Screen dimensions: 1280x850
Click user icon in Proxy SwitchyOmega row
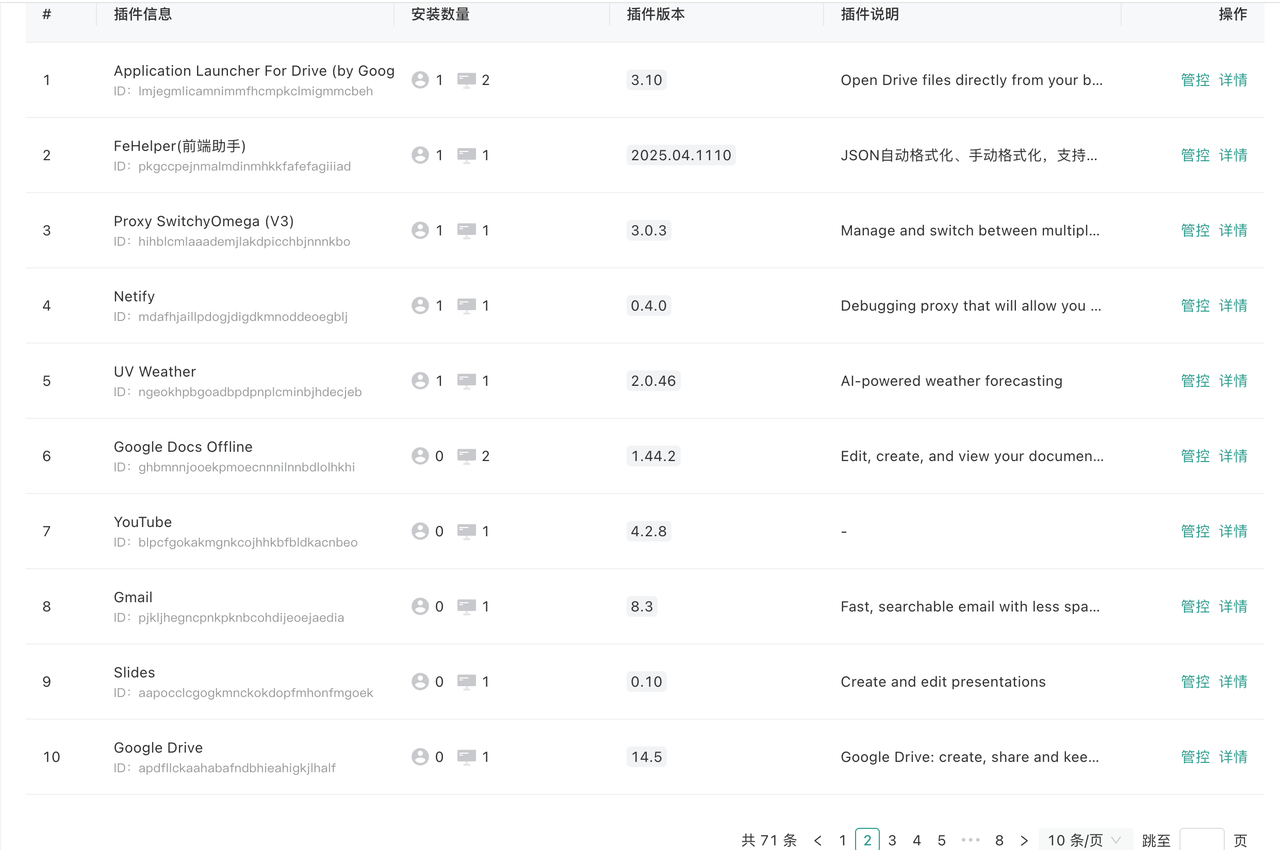[420, 230]
